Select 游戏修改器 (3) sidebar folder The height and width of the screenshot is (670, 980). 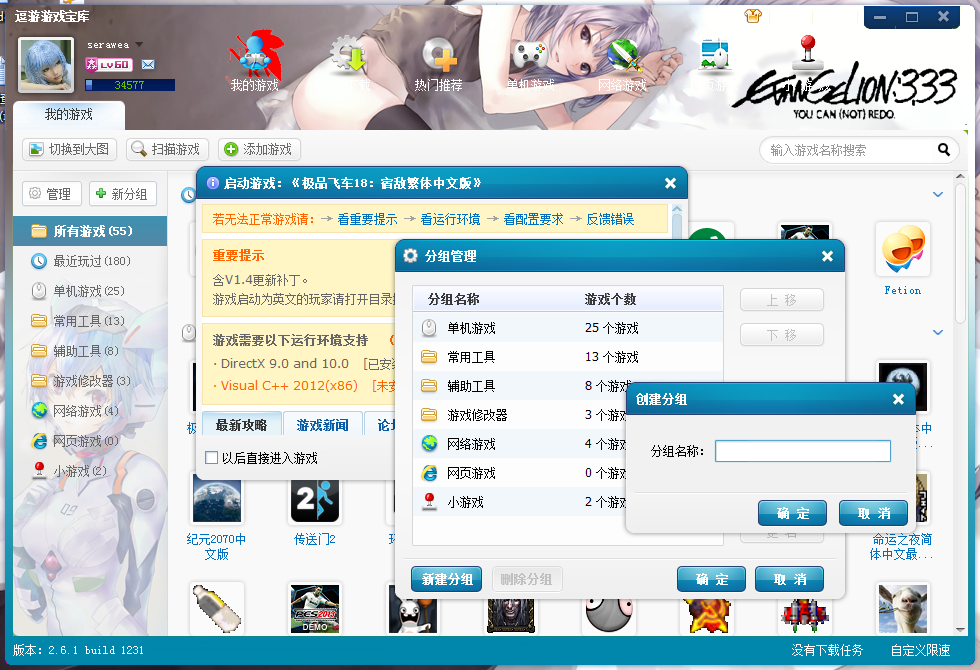tap(90, 381)
